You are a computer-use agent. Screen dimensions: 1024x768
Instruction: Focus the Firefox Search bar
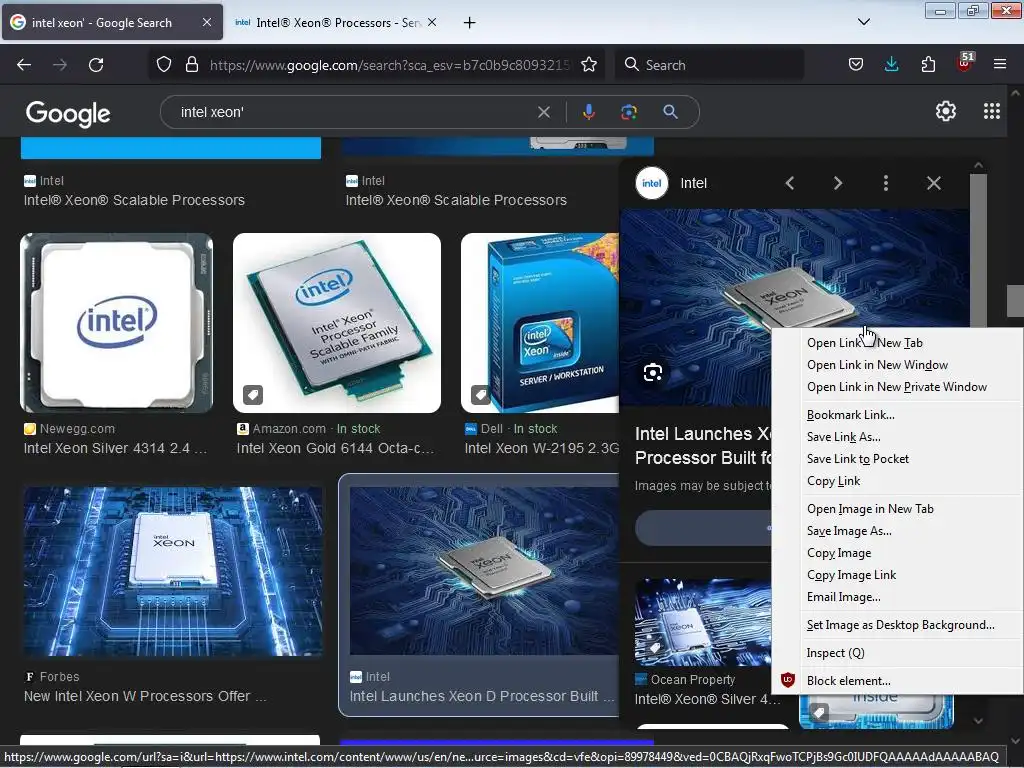coord(709,65)
